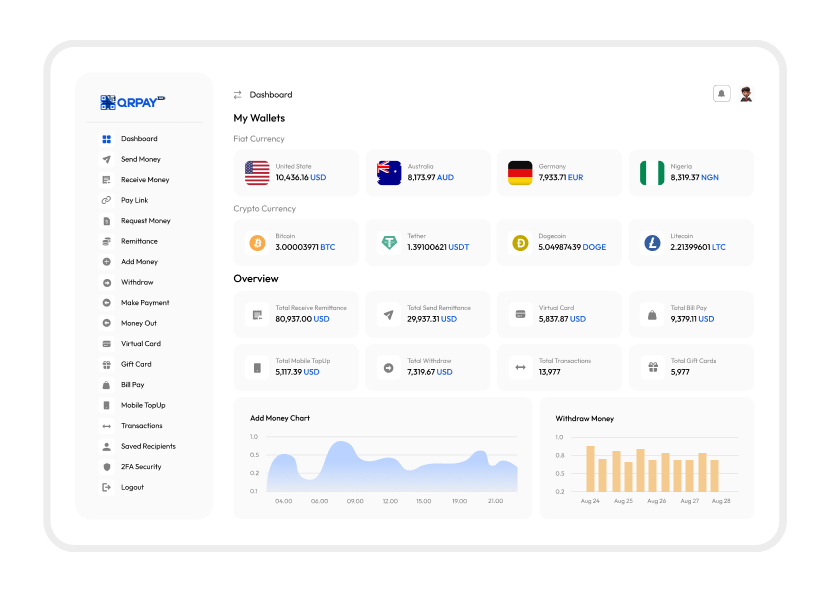This screenshot has height=592, width=830.
Task: Open the user profile avatar
Action: [746, 94]
